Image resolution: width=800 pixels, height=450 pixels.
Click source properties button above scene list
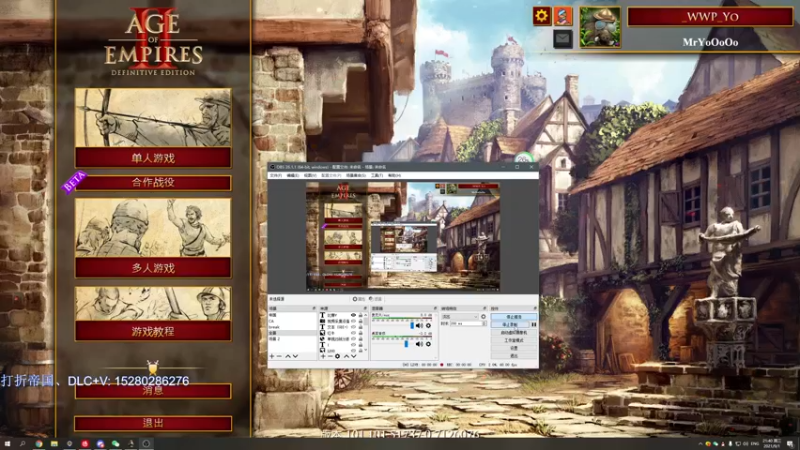tap(359, 299)
